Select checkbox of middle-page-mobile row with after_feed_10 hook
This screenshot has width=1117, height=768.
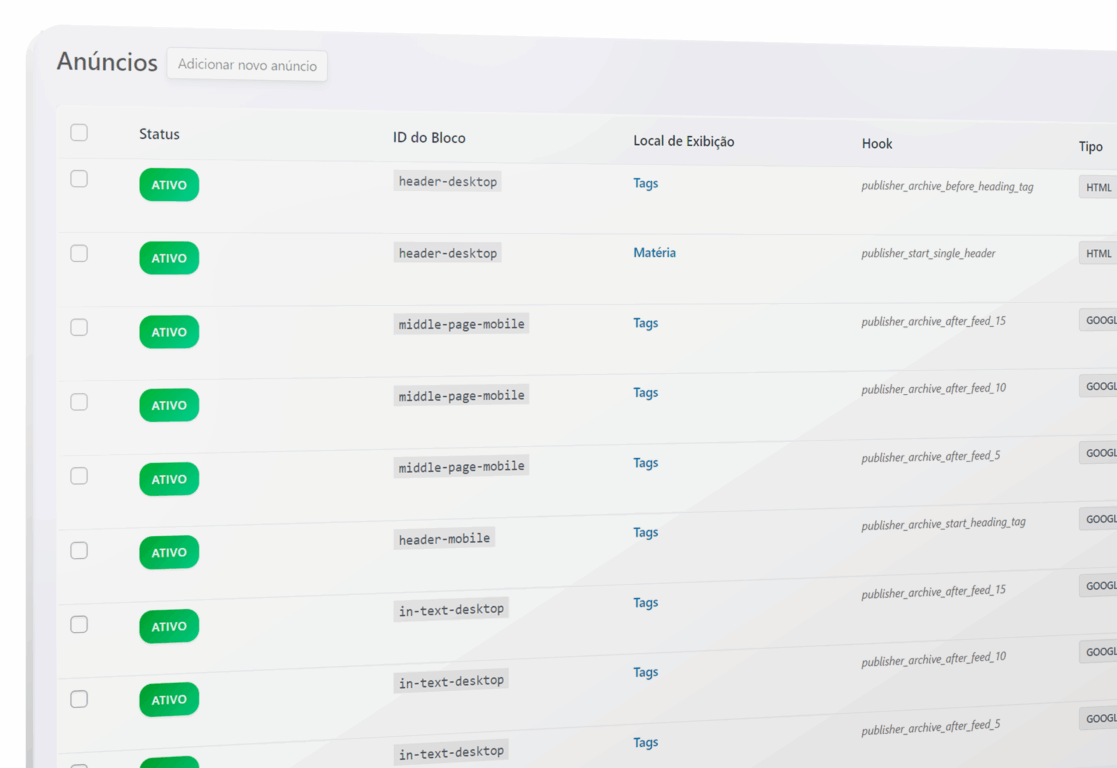79,403
